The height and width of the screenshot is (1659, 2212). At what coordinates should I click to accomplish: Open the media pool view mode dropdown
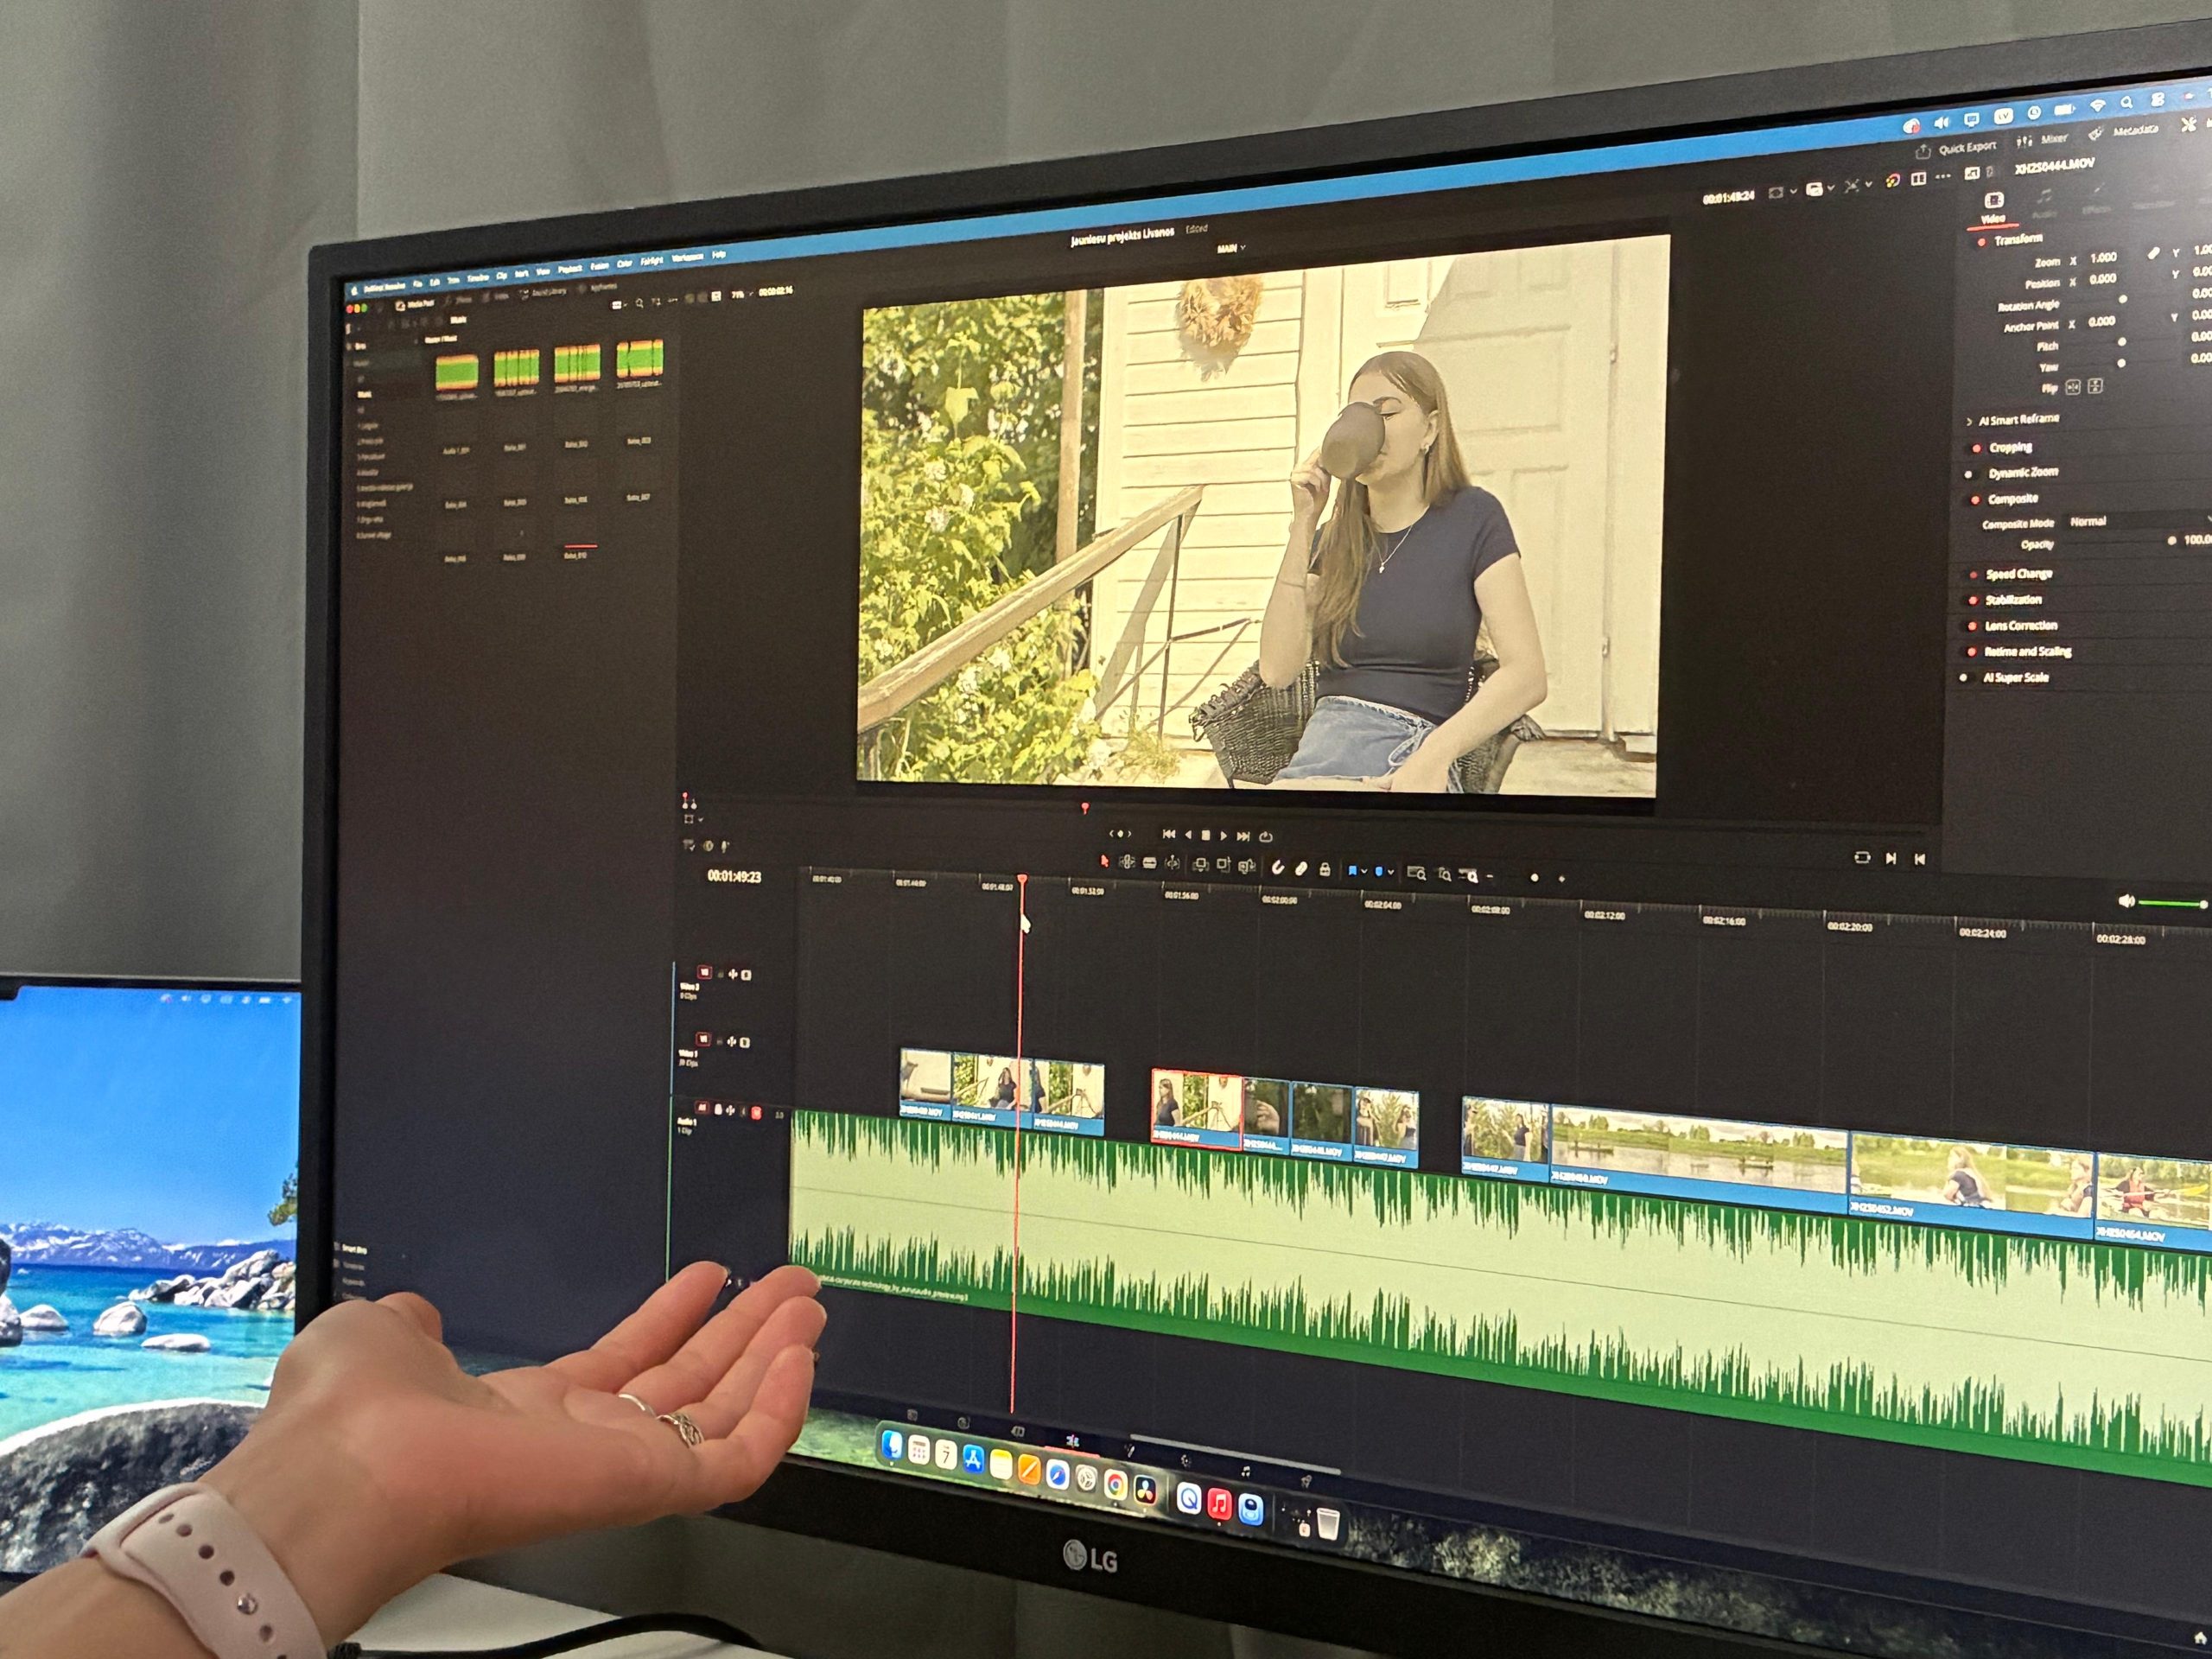tap(619, 306)
